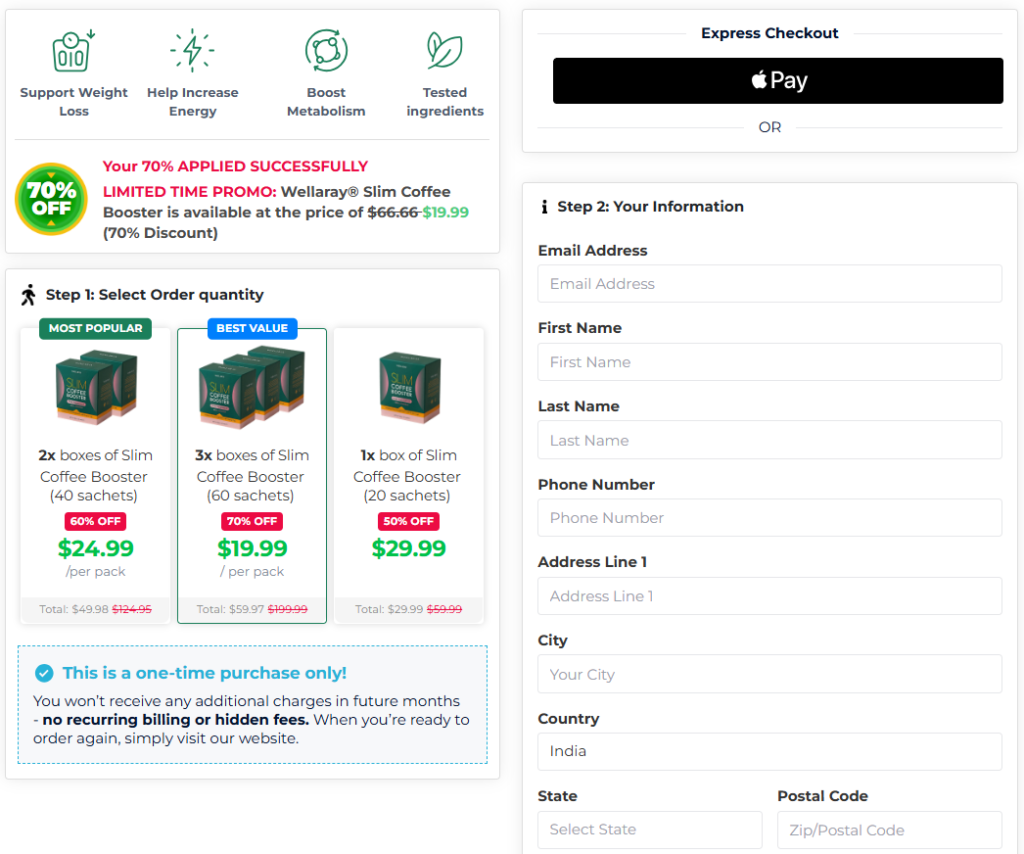Click 'This is a one-time purchase only!' heading

click(x=204, y=673)
